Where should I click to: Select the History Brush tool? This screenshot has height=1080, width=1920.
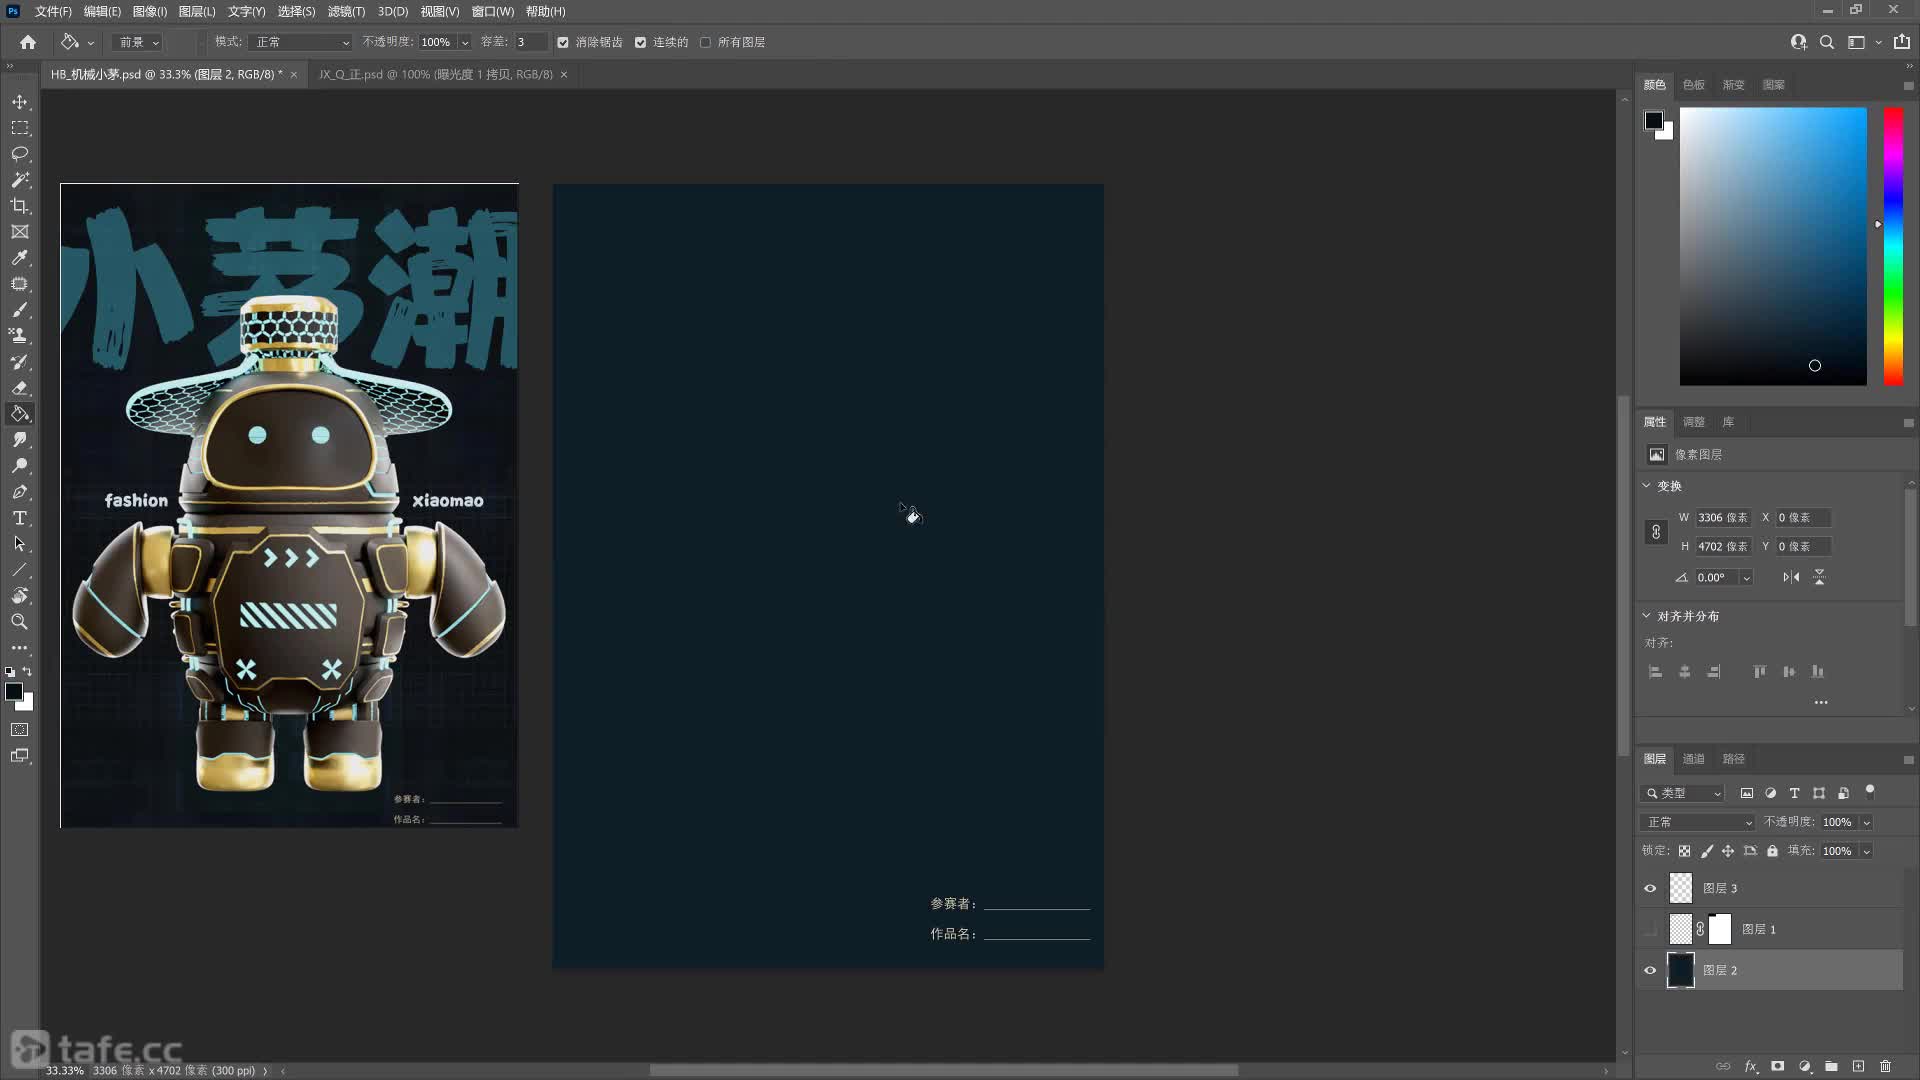click(20, 362)
